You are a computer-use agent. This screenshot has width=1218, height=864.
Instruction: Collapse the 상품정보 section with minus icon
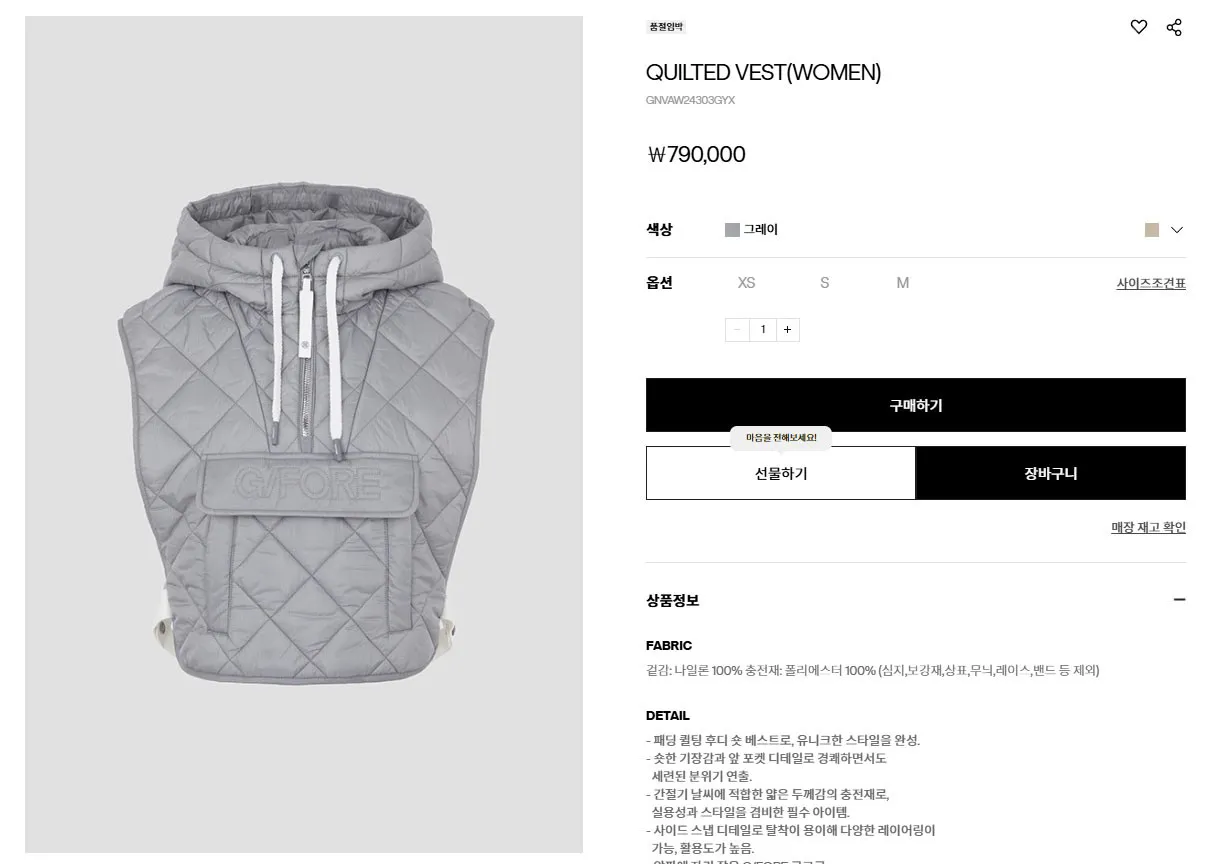point(1179,600)
